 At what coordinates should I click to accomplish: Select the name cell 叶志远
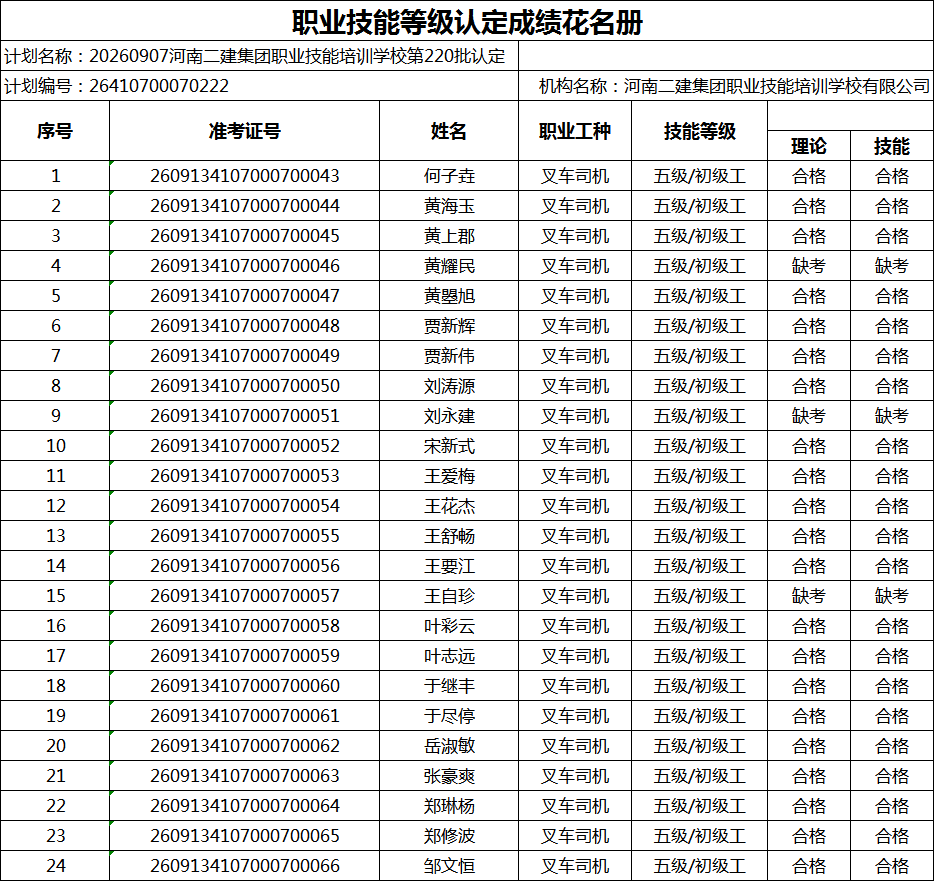[449, 655]
